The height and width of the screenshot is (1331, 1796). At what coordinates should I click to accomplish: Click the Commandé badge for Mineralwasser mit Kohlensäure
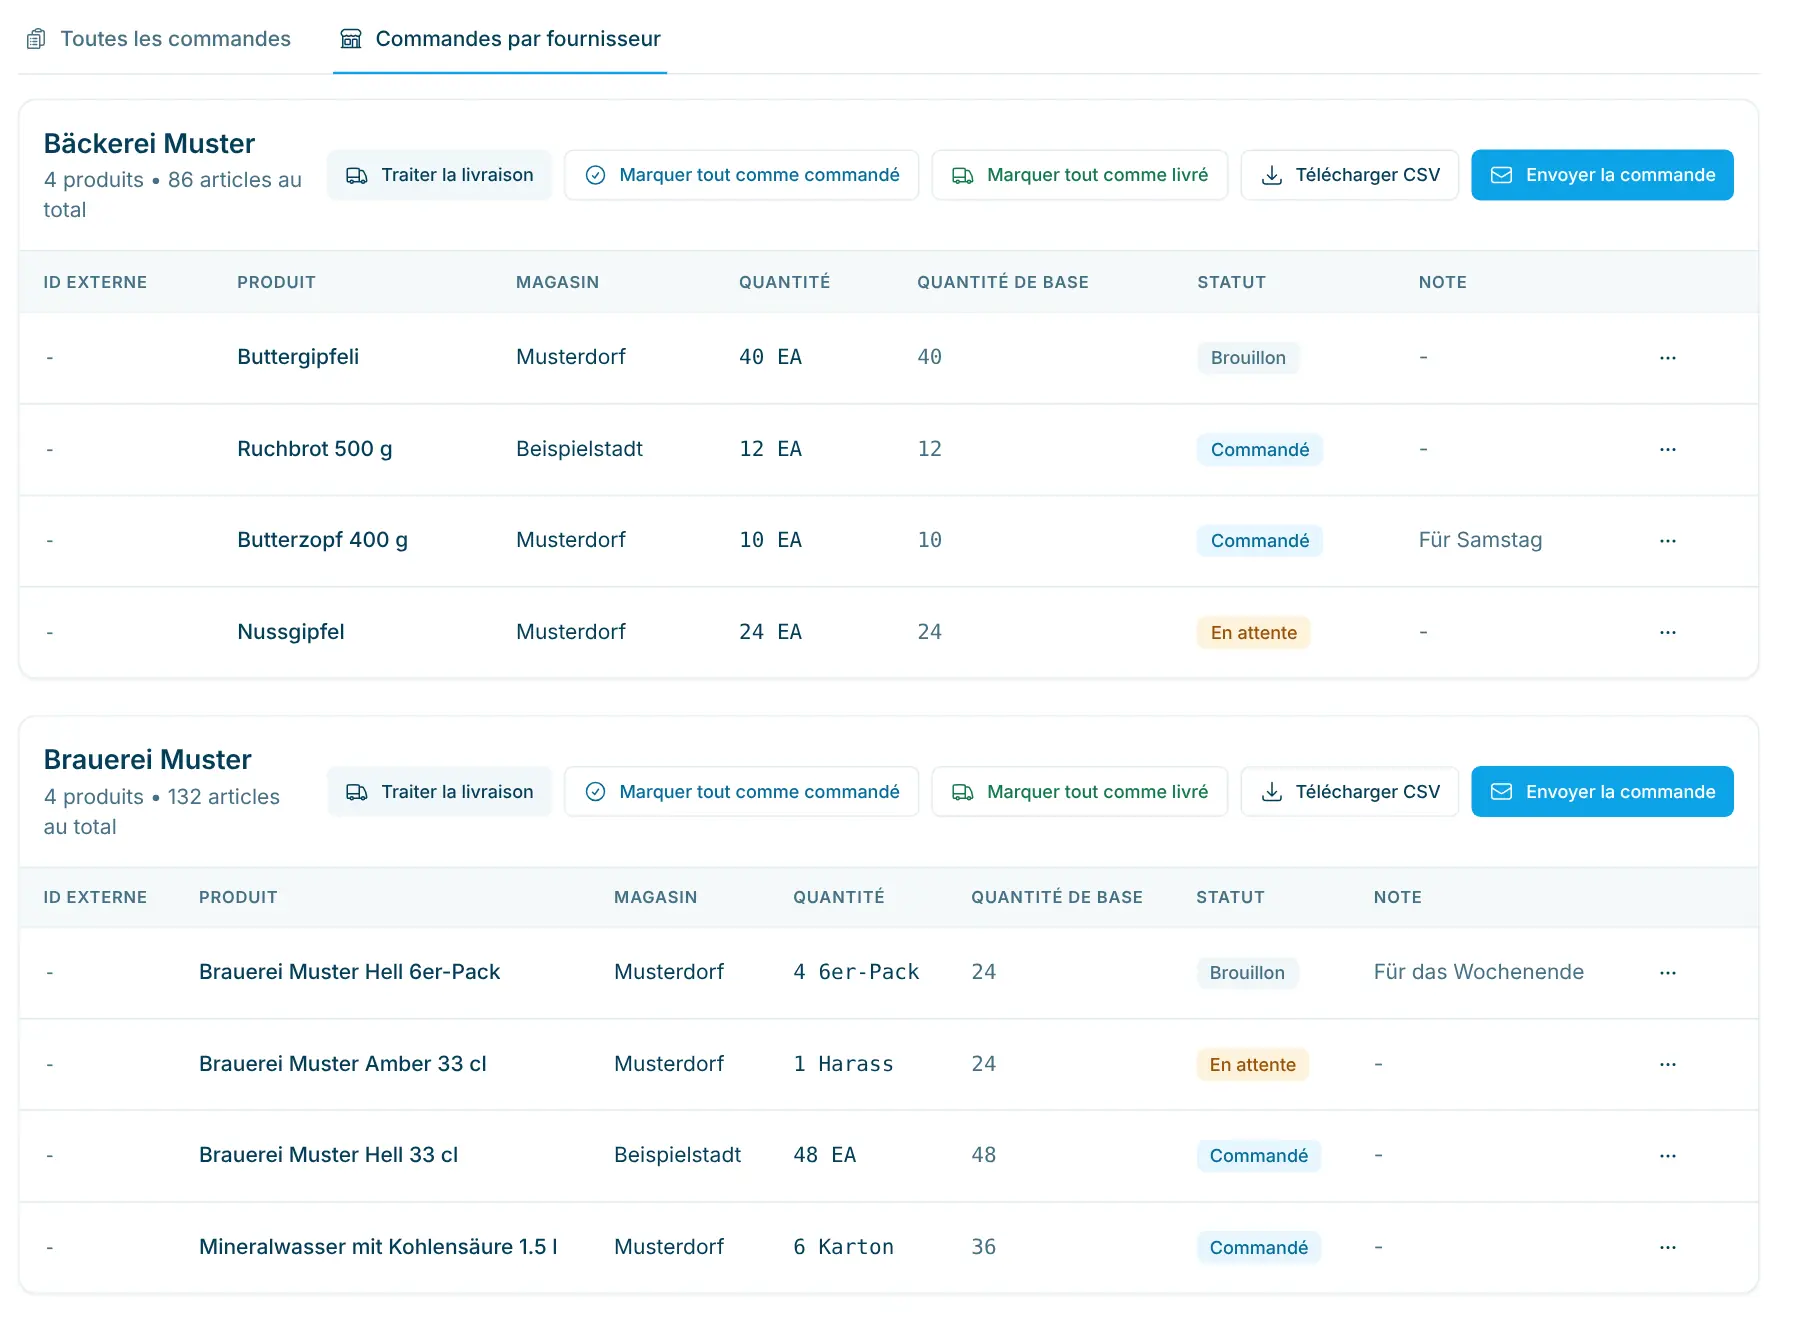pos(1259,1248)
